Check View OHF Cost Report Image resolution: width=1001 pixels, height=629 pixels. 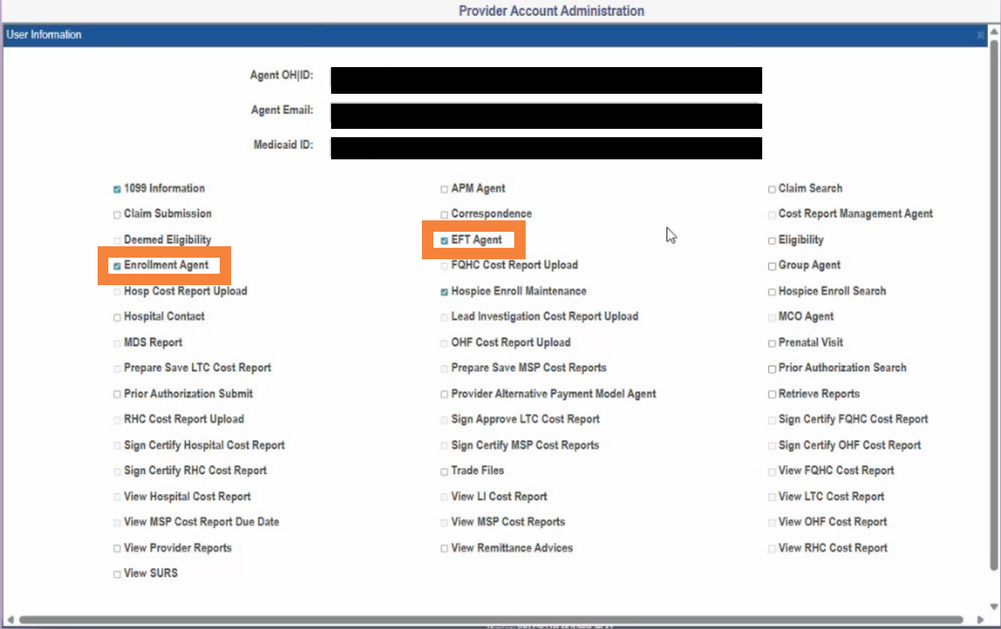coord(772,523)
